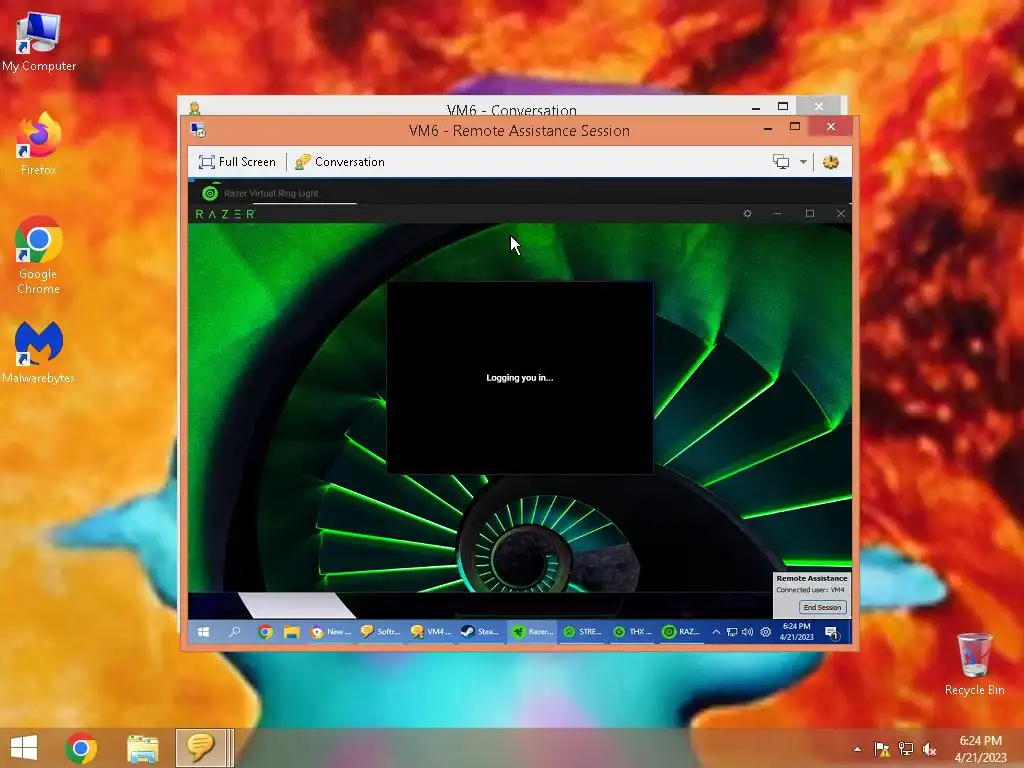1024x768 pixels.
Task: Open Full Screen view of remote session
Action: (x=237, y=162)
